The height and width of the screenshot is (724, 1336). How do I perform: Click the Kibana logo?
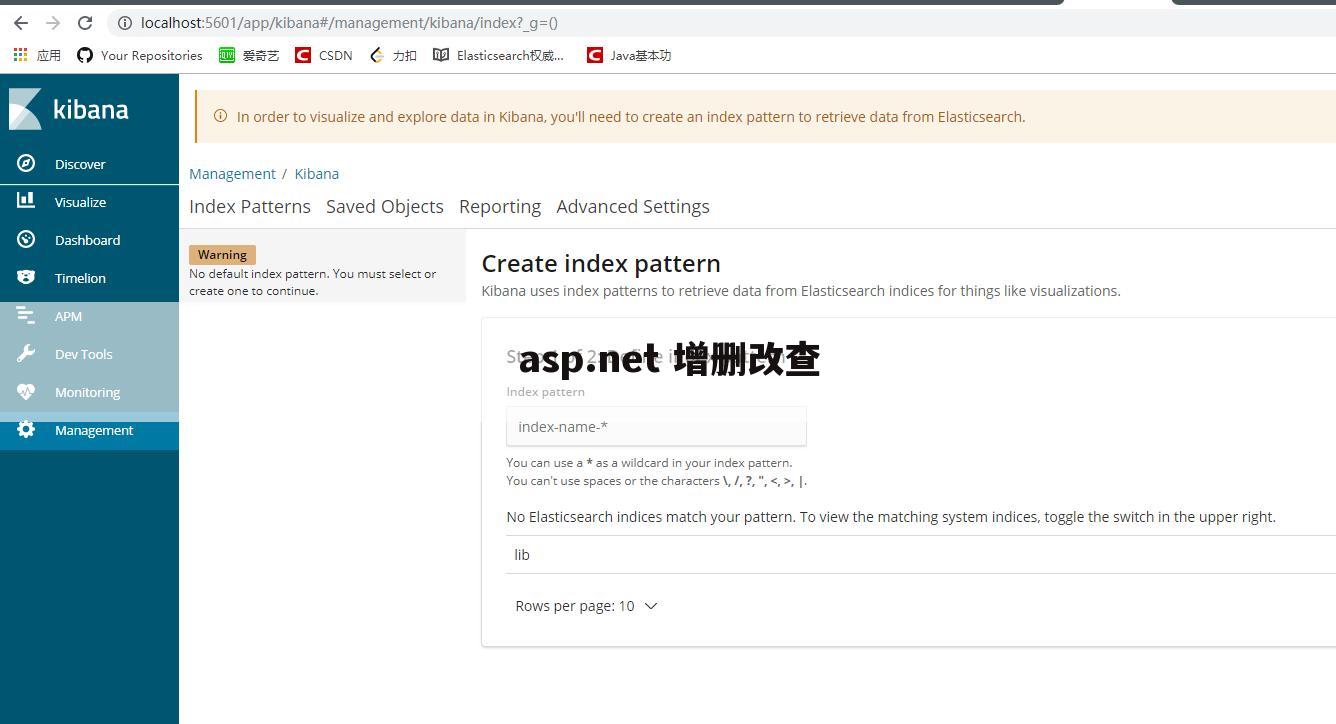pyautogui.click(x=69, y=109)
